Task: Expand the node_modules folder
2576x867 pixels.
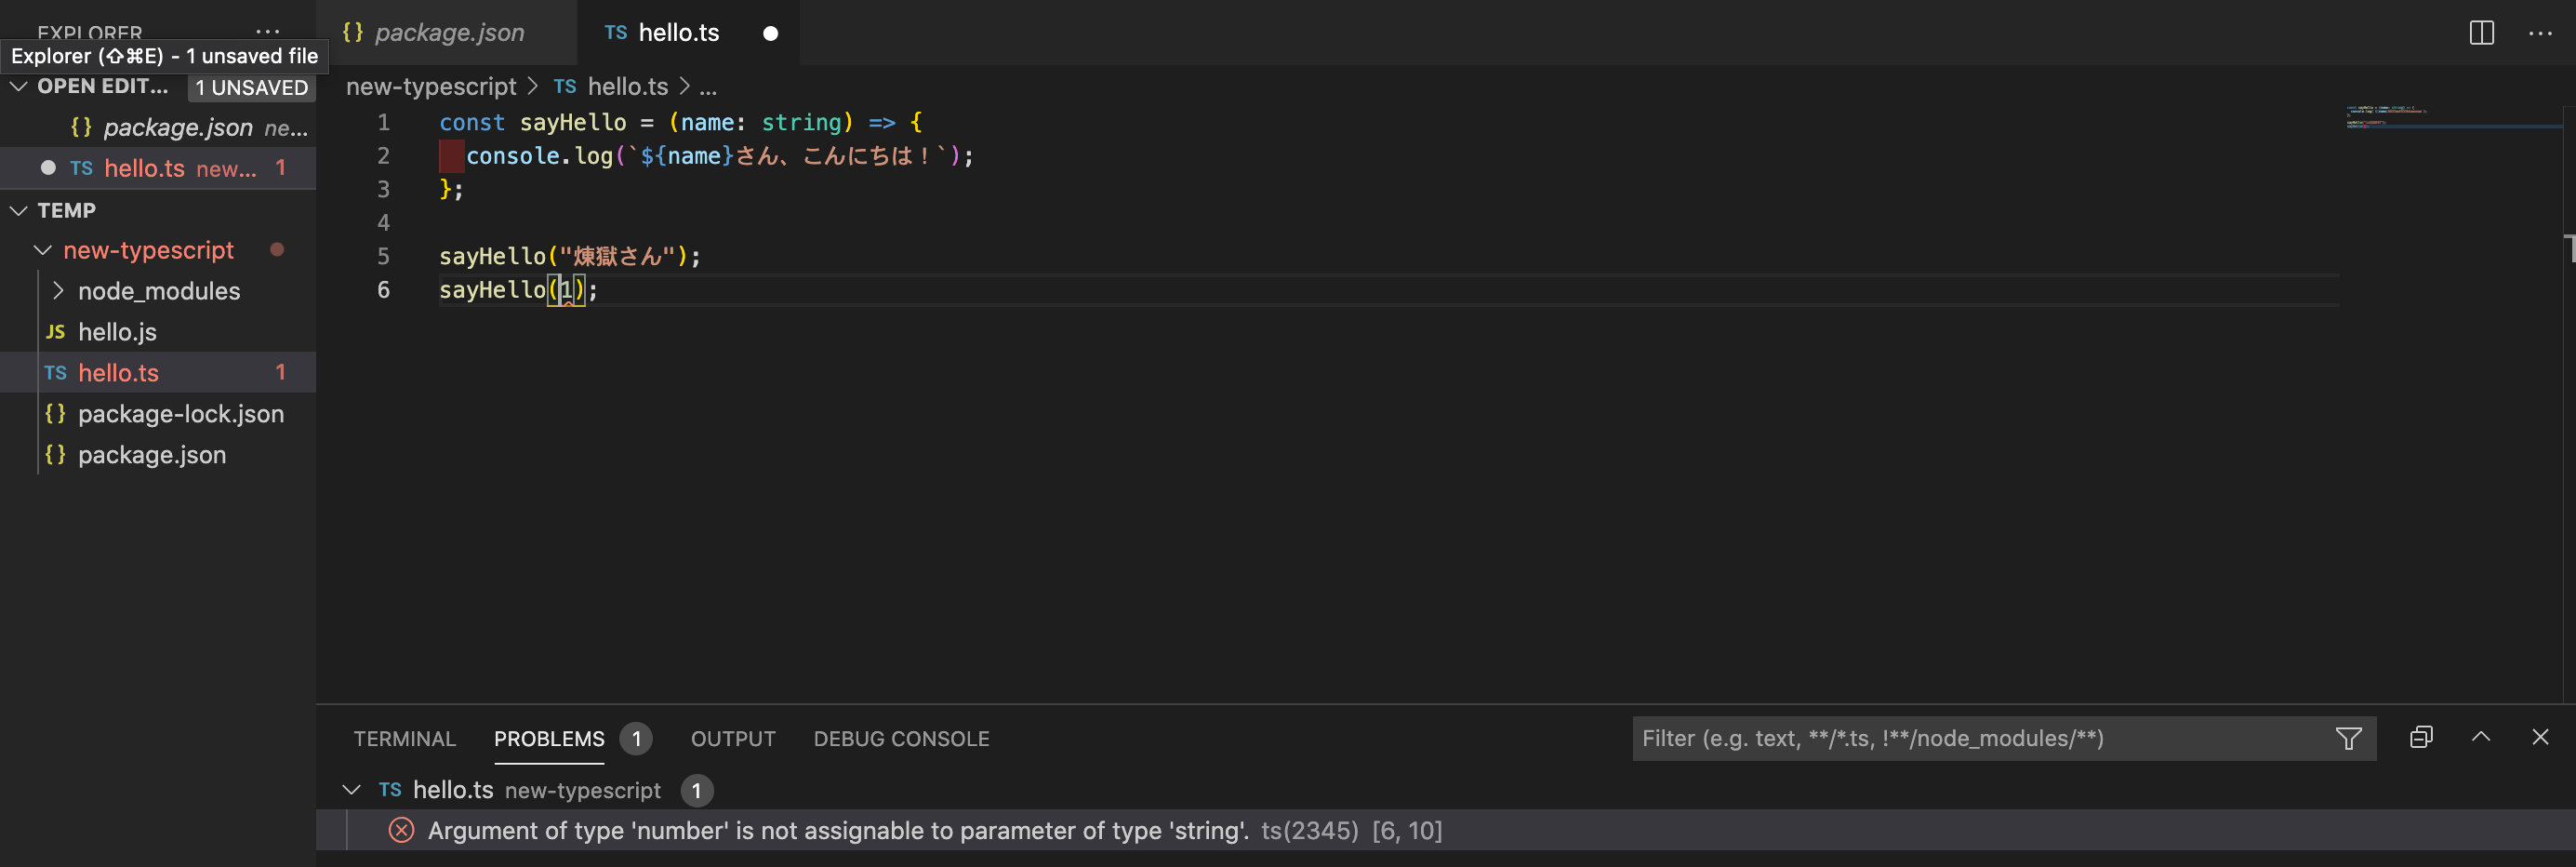Action: [x=58, y=291]
